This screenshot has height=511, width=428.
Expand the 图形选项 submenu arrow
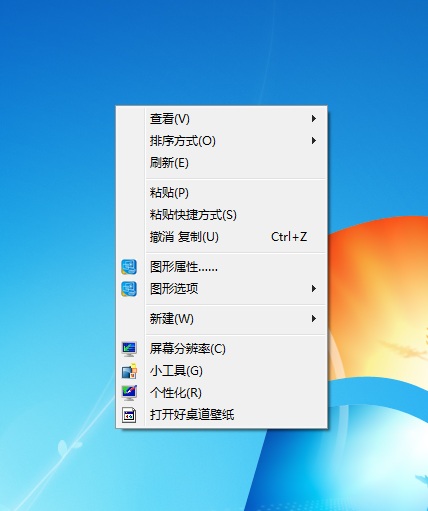tap(313, 289)
